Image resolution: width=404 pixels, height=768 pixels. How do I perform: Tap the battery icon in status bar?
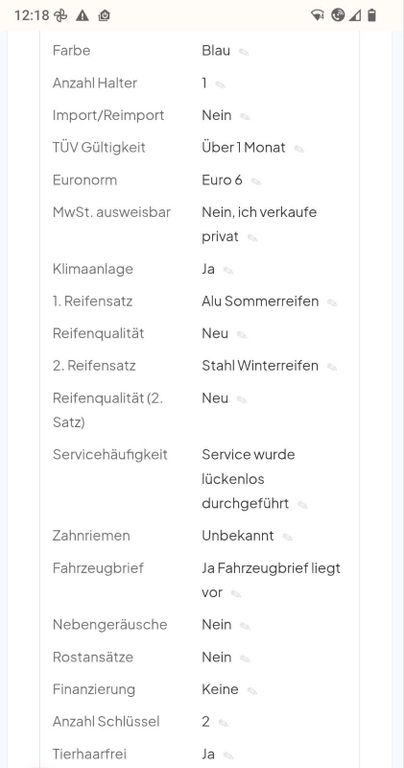click(x=372, y=16)
